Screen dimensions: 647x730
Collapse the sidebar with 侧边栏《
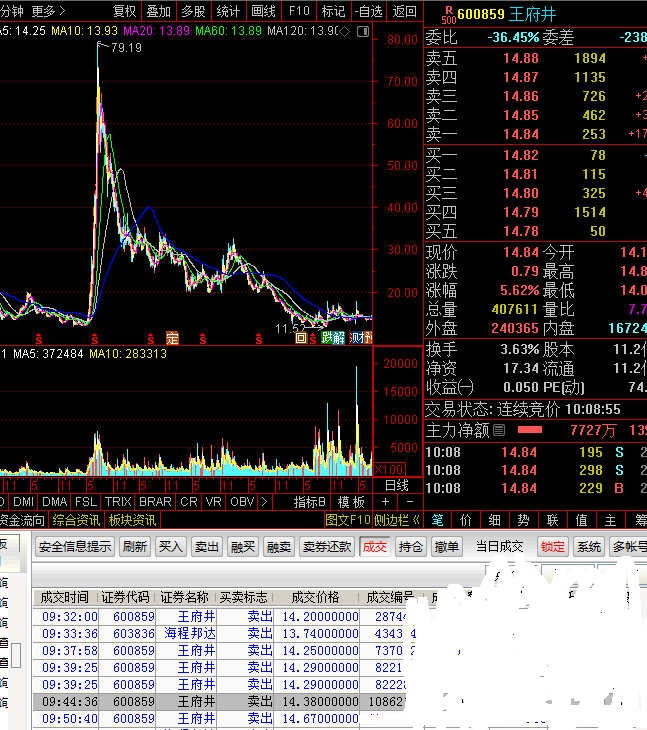click(x=397, y=520)
